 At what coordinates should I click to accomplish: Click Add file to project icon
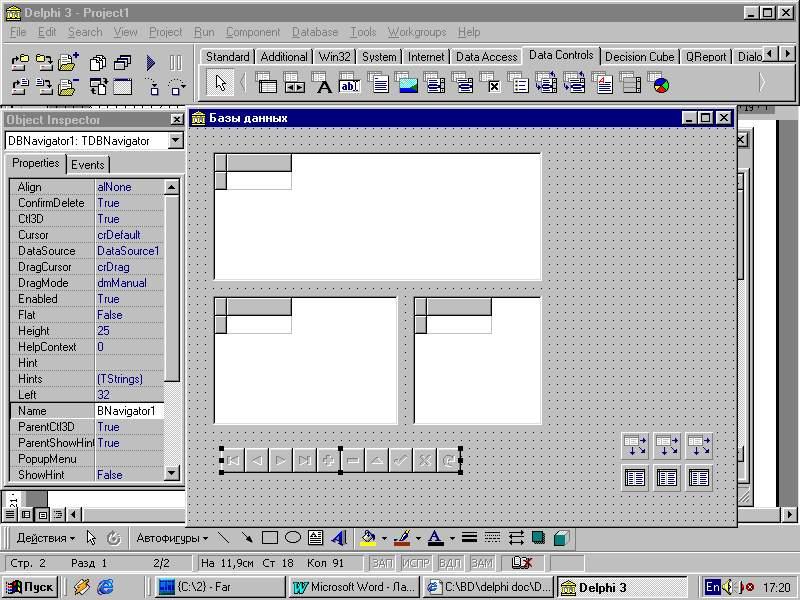68,62
